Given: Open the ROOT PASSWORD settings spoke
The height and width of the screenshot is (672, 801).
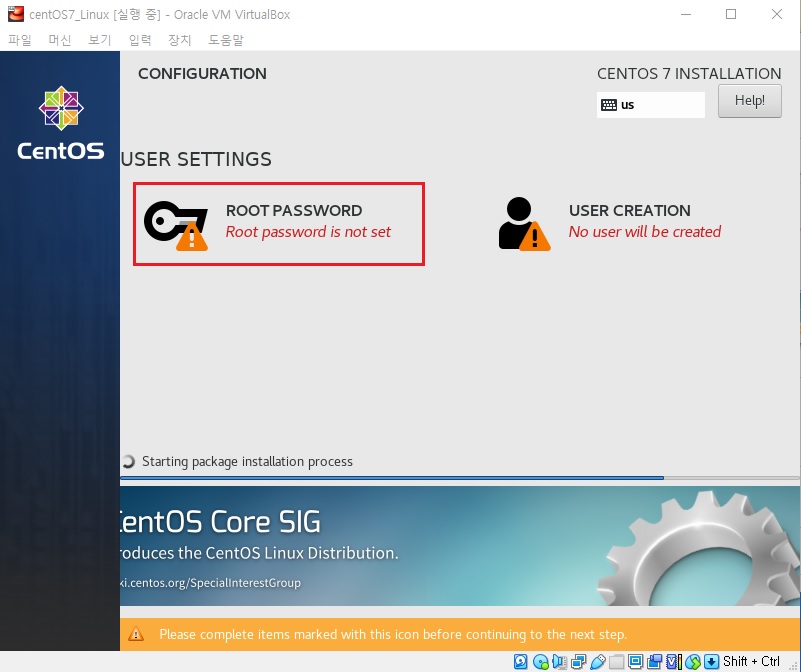Looking at the screenshot, I should 279,224.
